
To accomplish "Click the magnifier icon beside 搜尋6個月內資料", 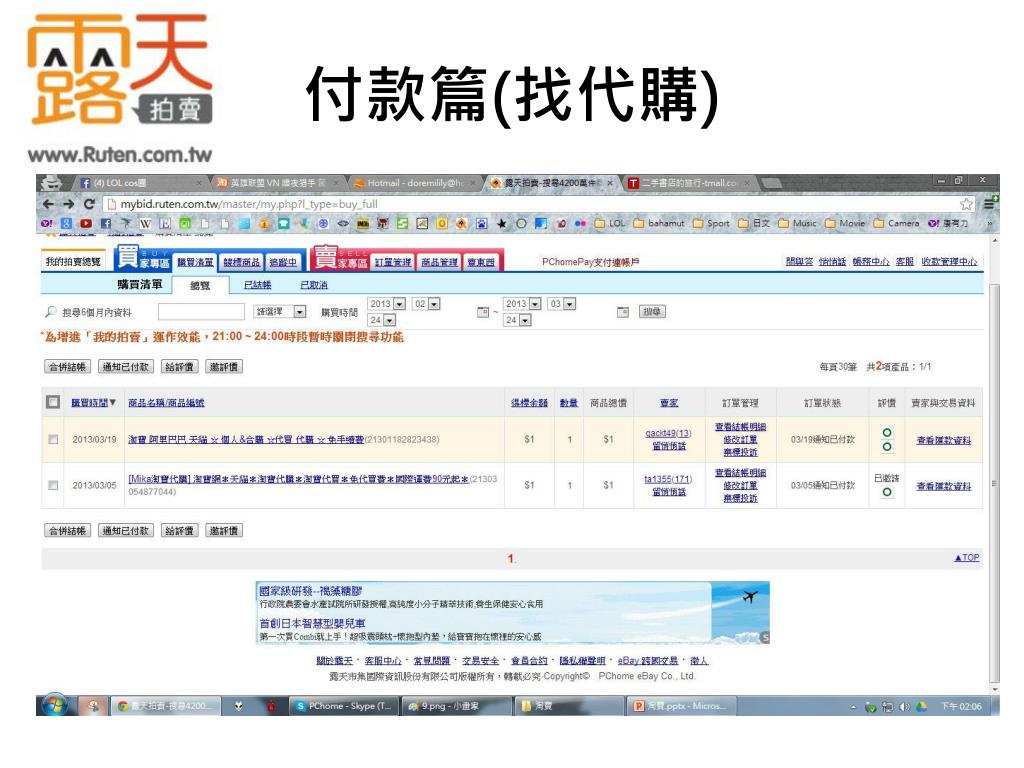I will coord(50,312).
